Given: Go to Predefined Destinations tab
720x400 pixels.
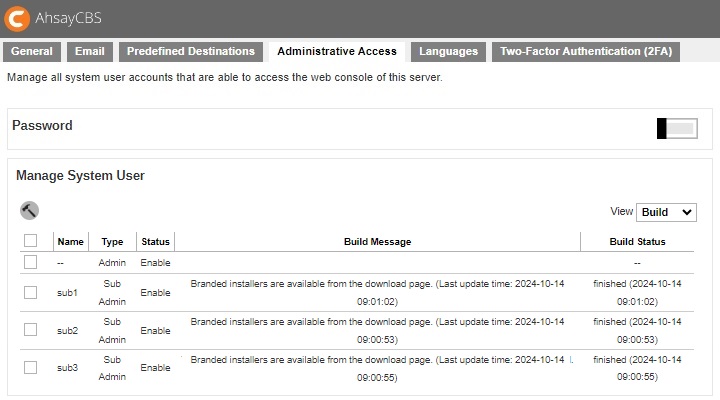Looking at the screenshot, I should pos(191,52).
